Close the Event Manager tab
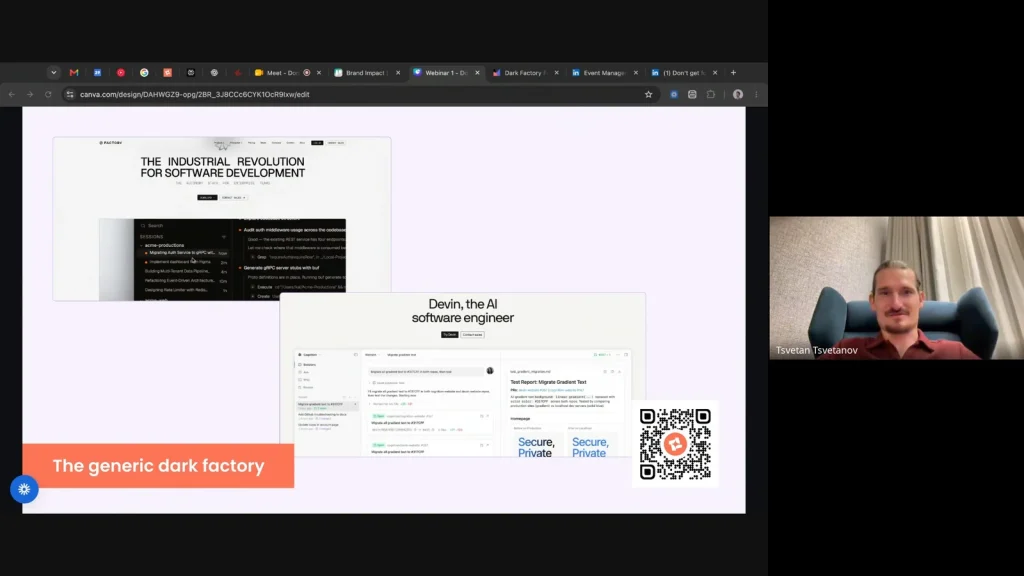 (635, 72)
